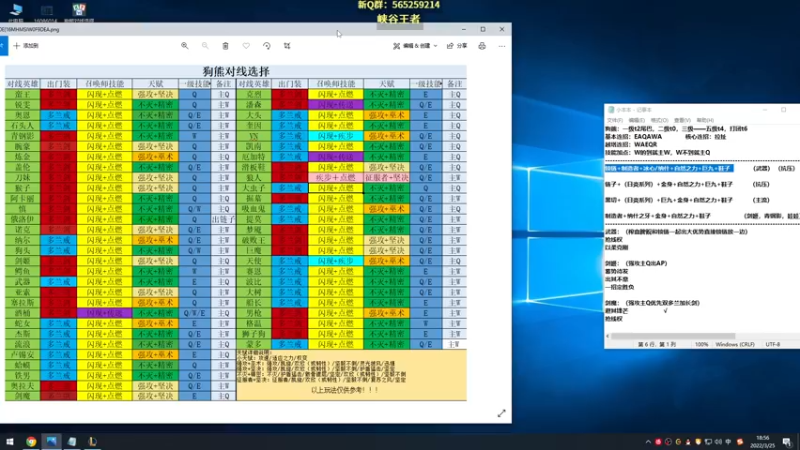
Task: Open the 帮助(H) menu in Notepad
Action: (705, 120)
